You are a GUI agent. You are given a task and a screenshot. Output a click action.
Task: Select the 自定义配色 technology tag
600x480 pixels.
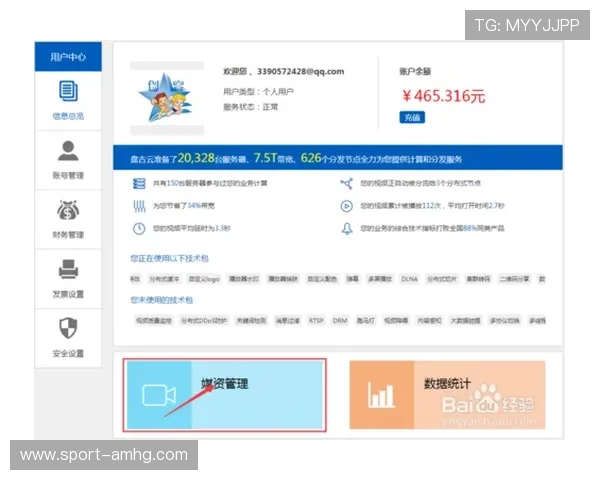(x=322, y=279)
